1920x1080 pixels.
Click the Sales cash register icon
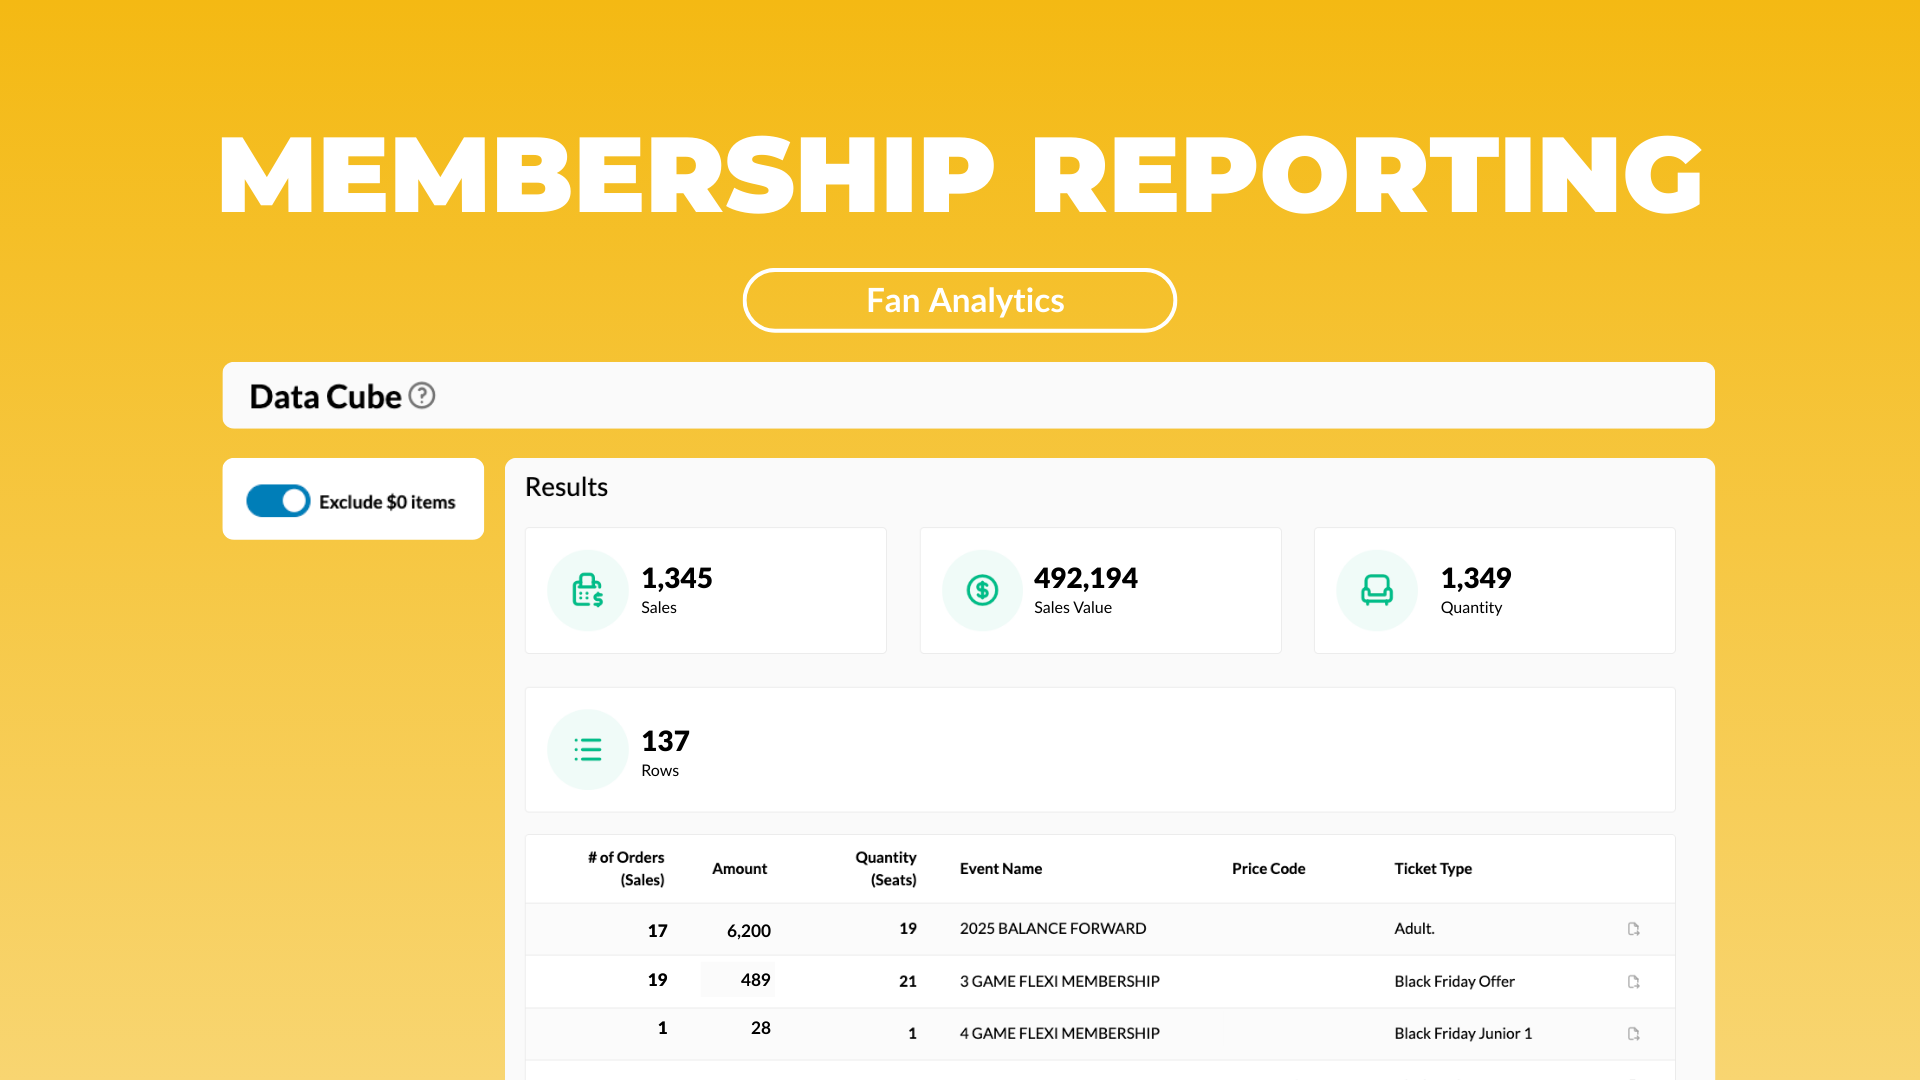[588, 591]
